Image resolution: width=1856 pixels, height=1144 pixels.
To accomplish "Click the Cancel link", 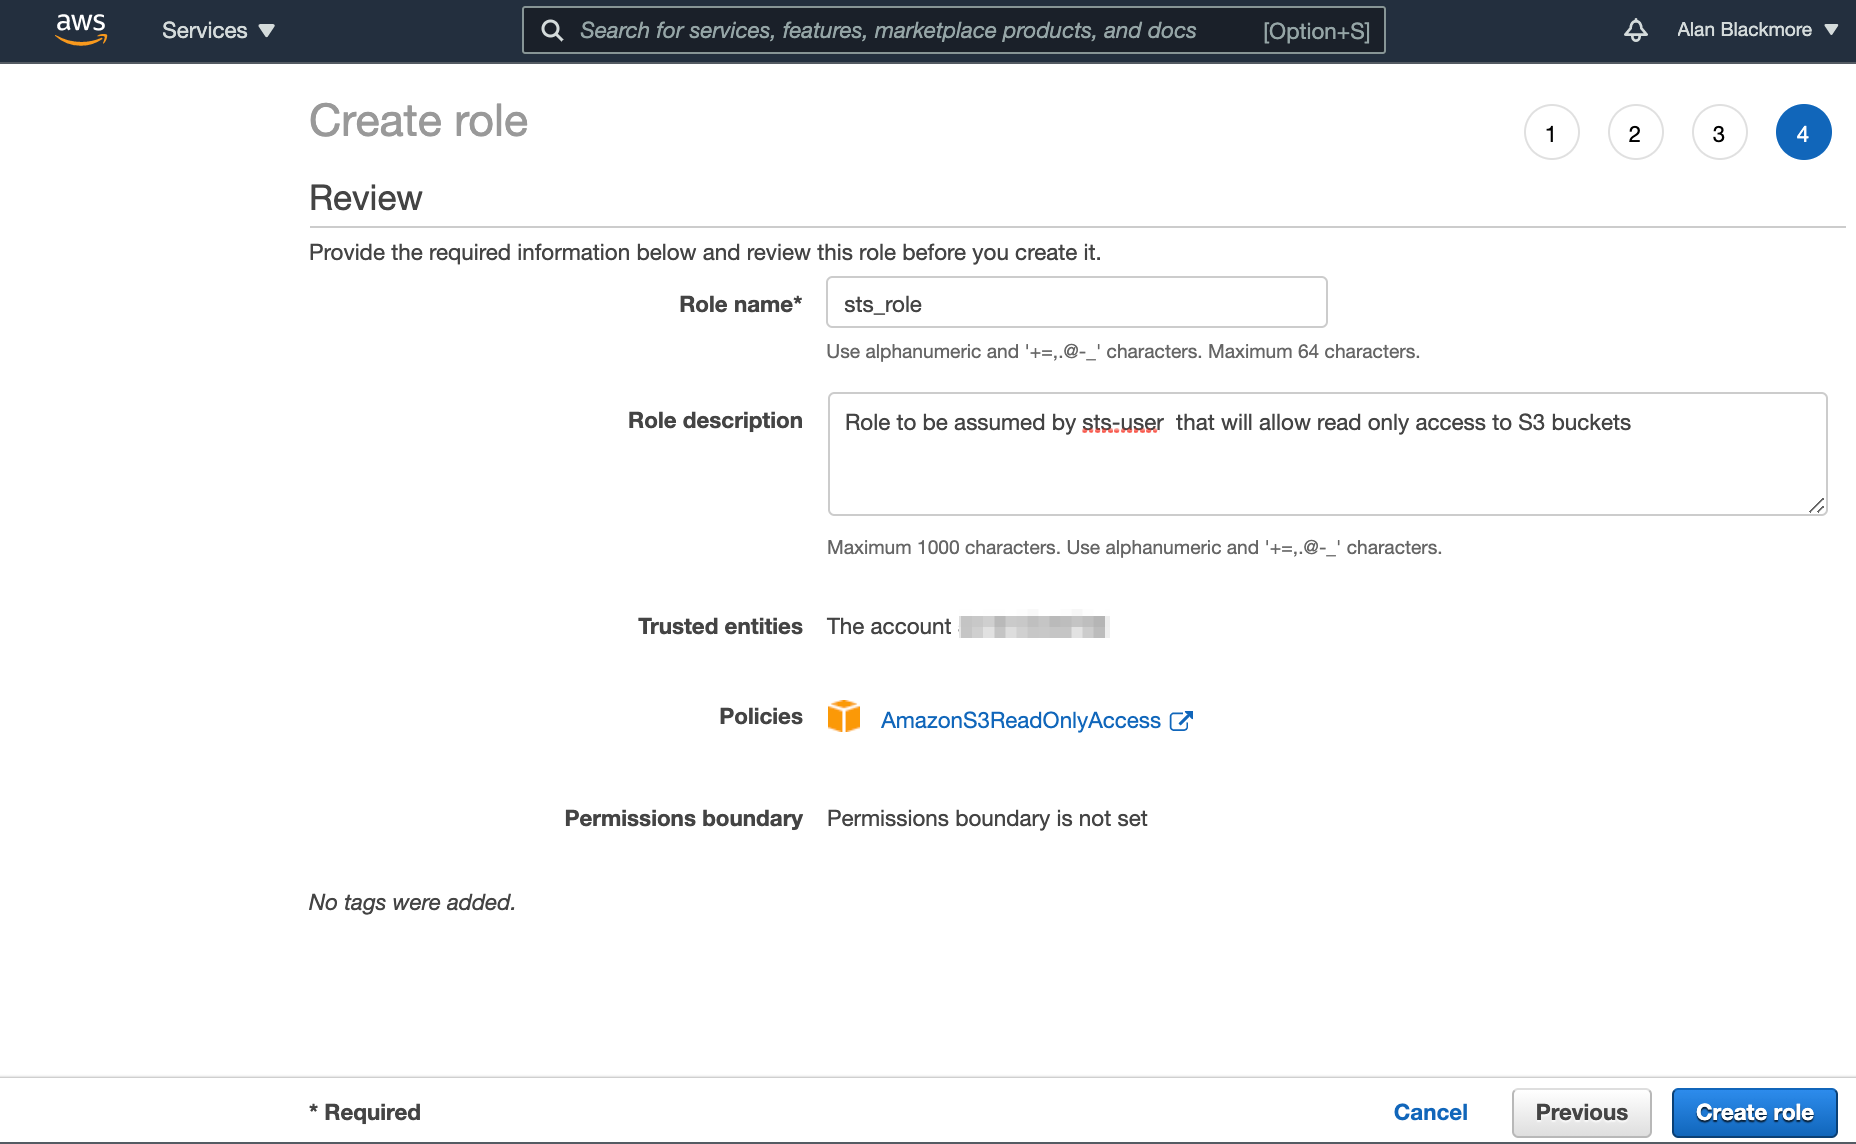I will click(1431, 1111).
